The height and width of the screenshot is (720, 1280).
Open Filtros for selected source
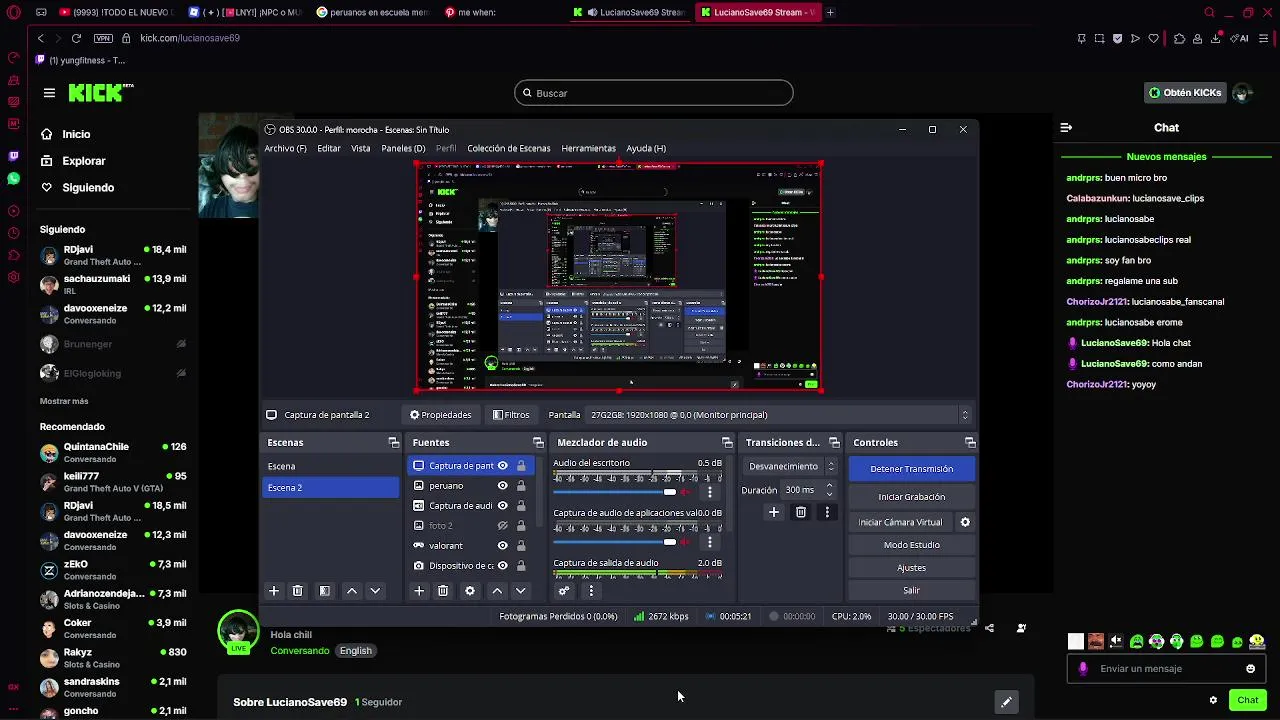click(x=511, y=415)
